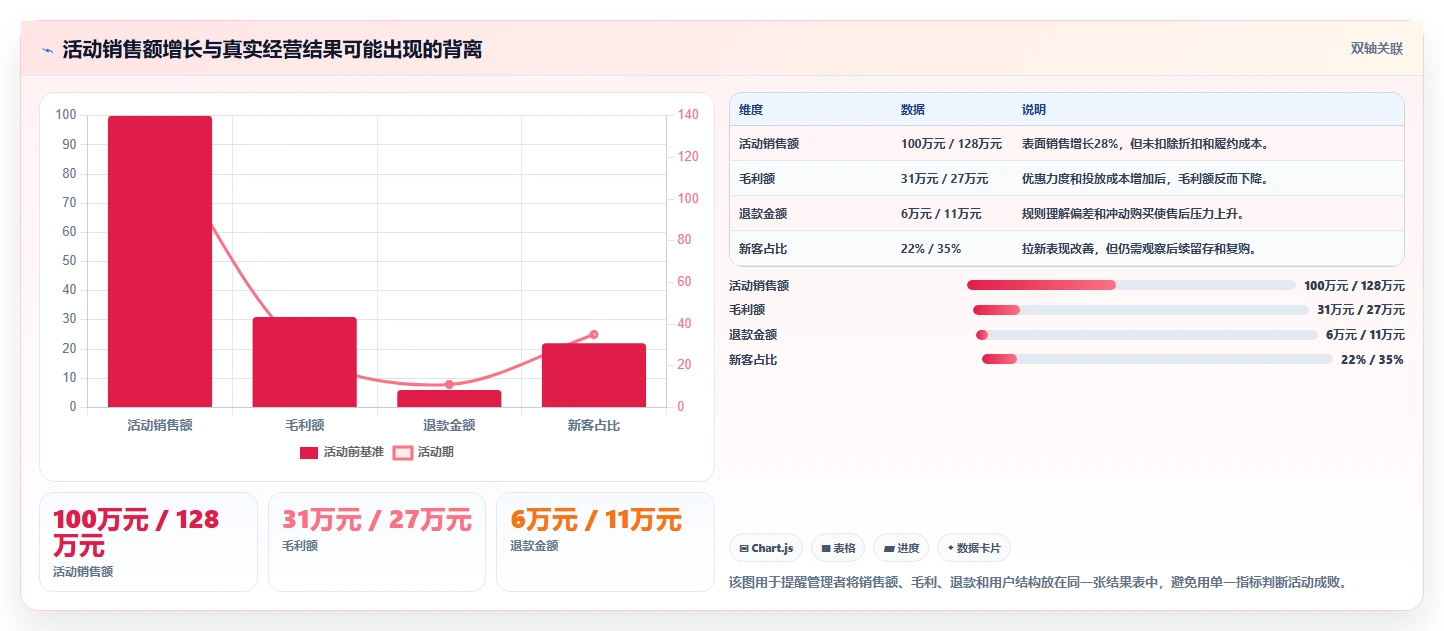Click the 31万元 / 27万元 毛利额 data card

(377, 542)
